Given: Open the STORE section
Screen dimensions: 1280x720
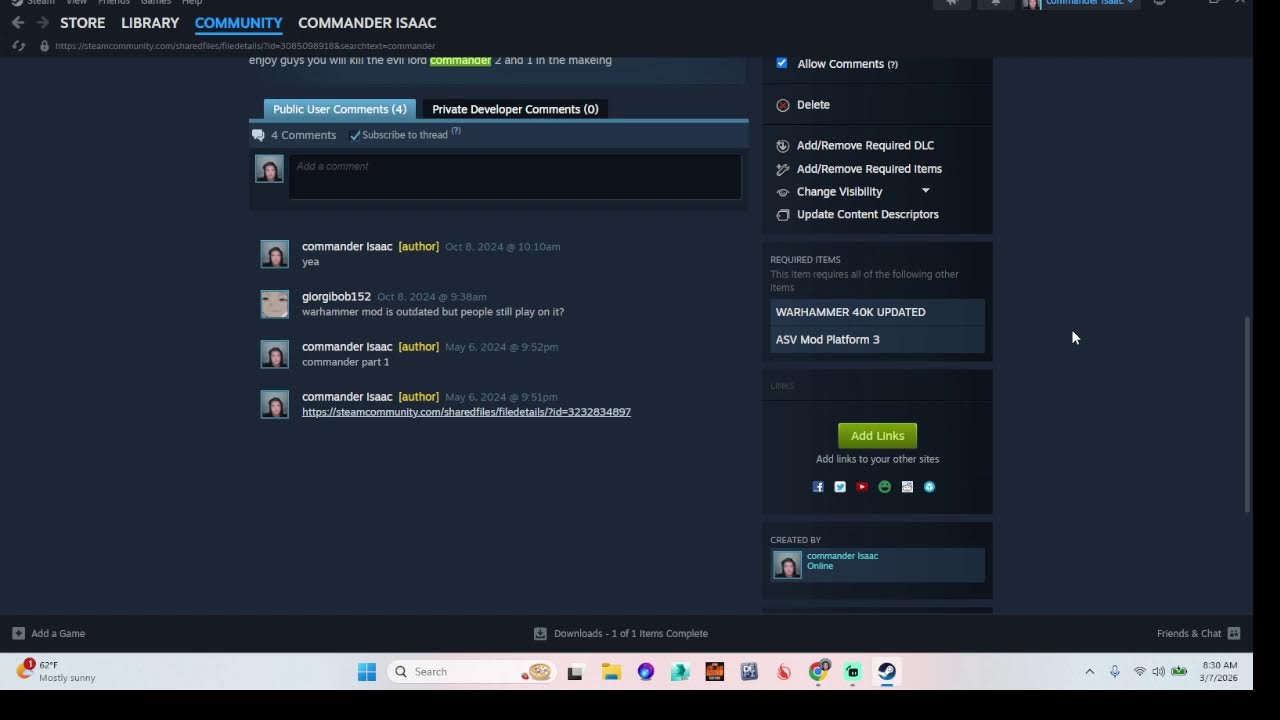Looking at the screenshot, I should click(82, 22).
